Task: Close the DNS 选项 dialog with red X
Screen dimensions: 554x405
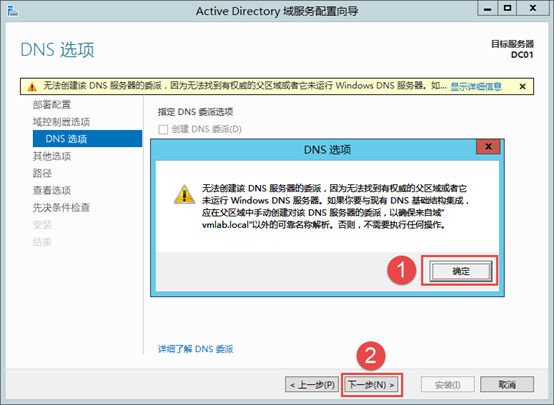Action: 488,147
